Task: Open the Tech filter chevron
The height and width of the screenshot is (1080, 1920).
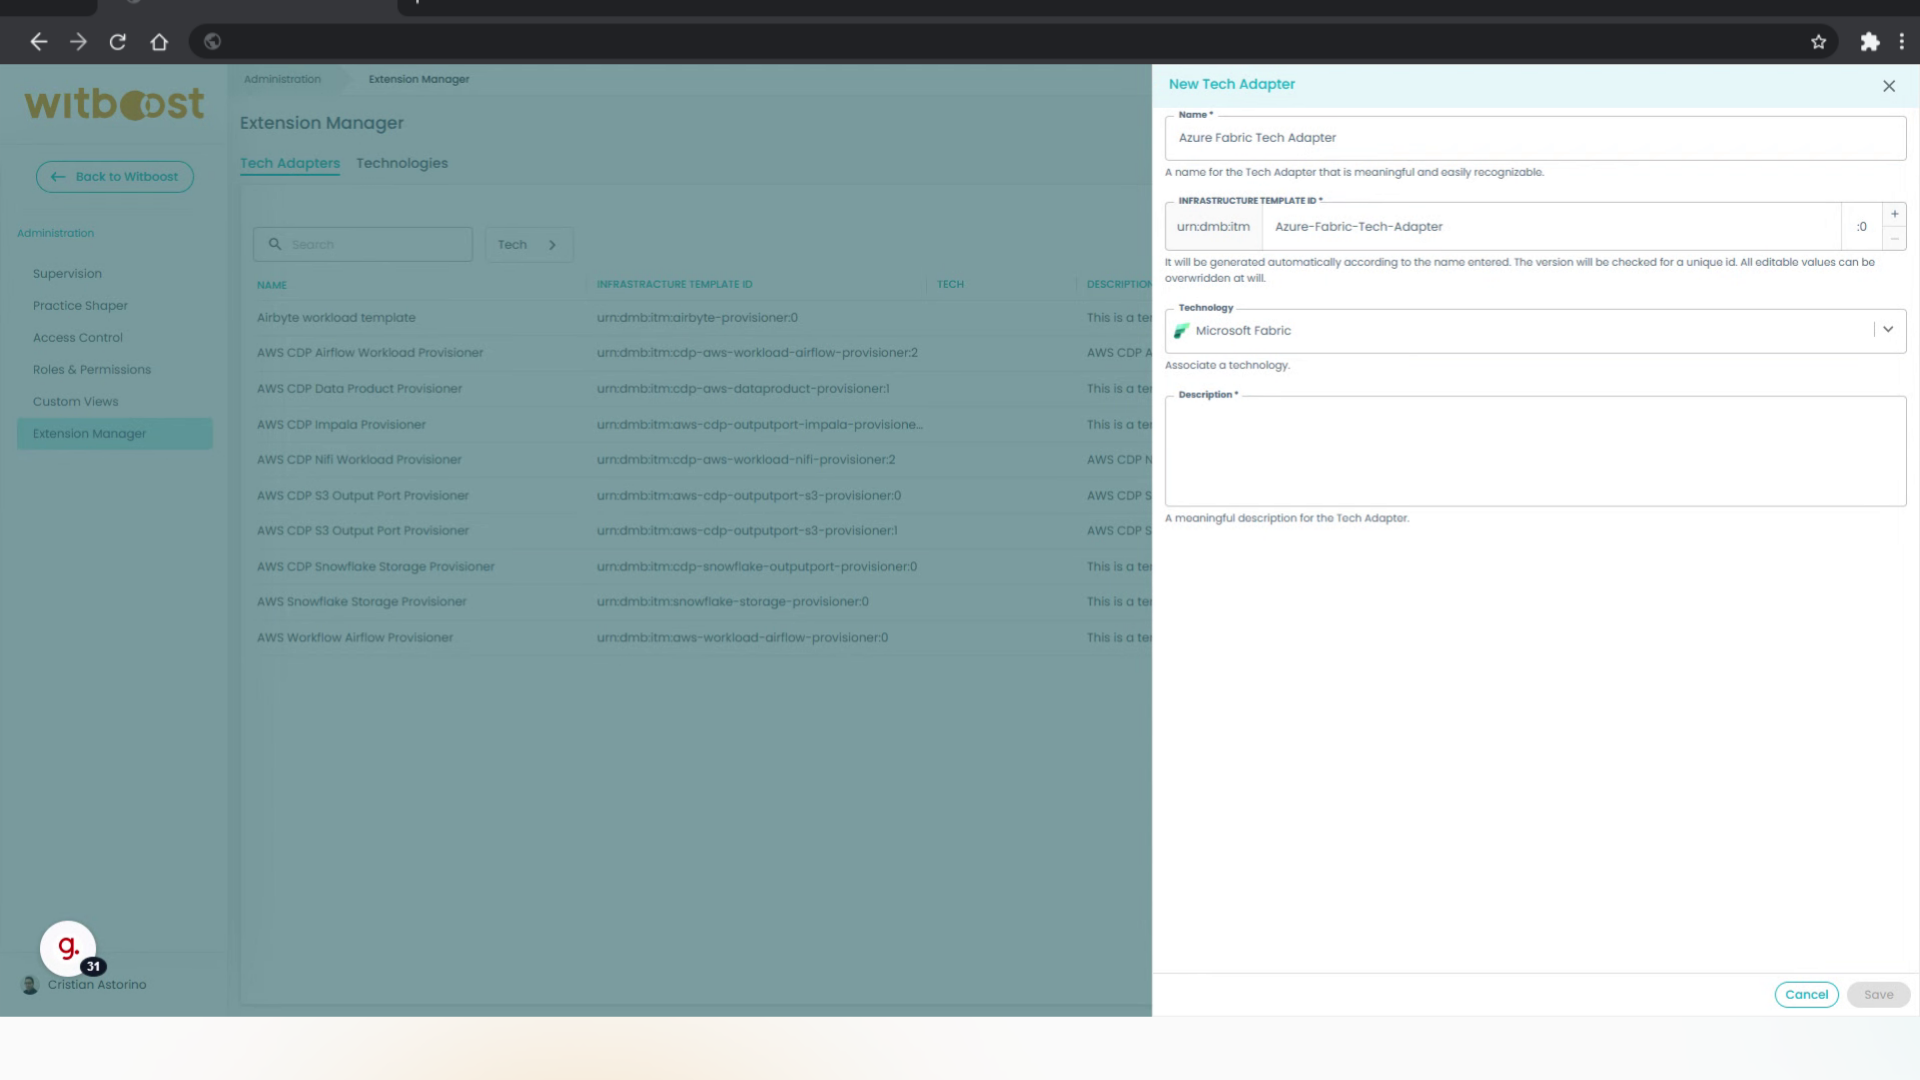Action: 552,245
